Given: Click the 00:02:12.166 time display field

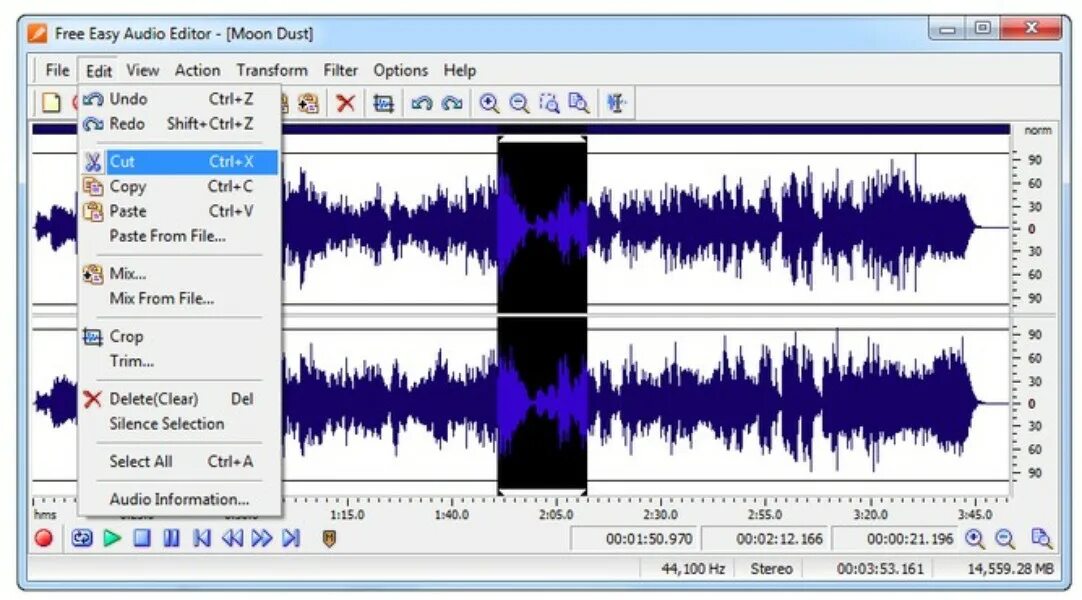Looking at the screenshot, I should pyautogui.click(x=779, y=537).
